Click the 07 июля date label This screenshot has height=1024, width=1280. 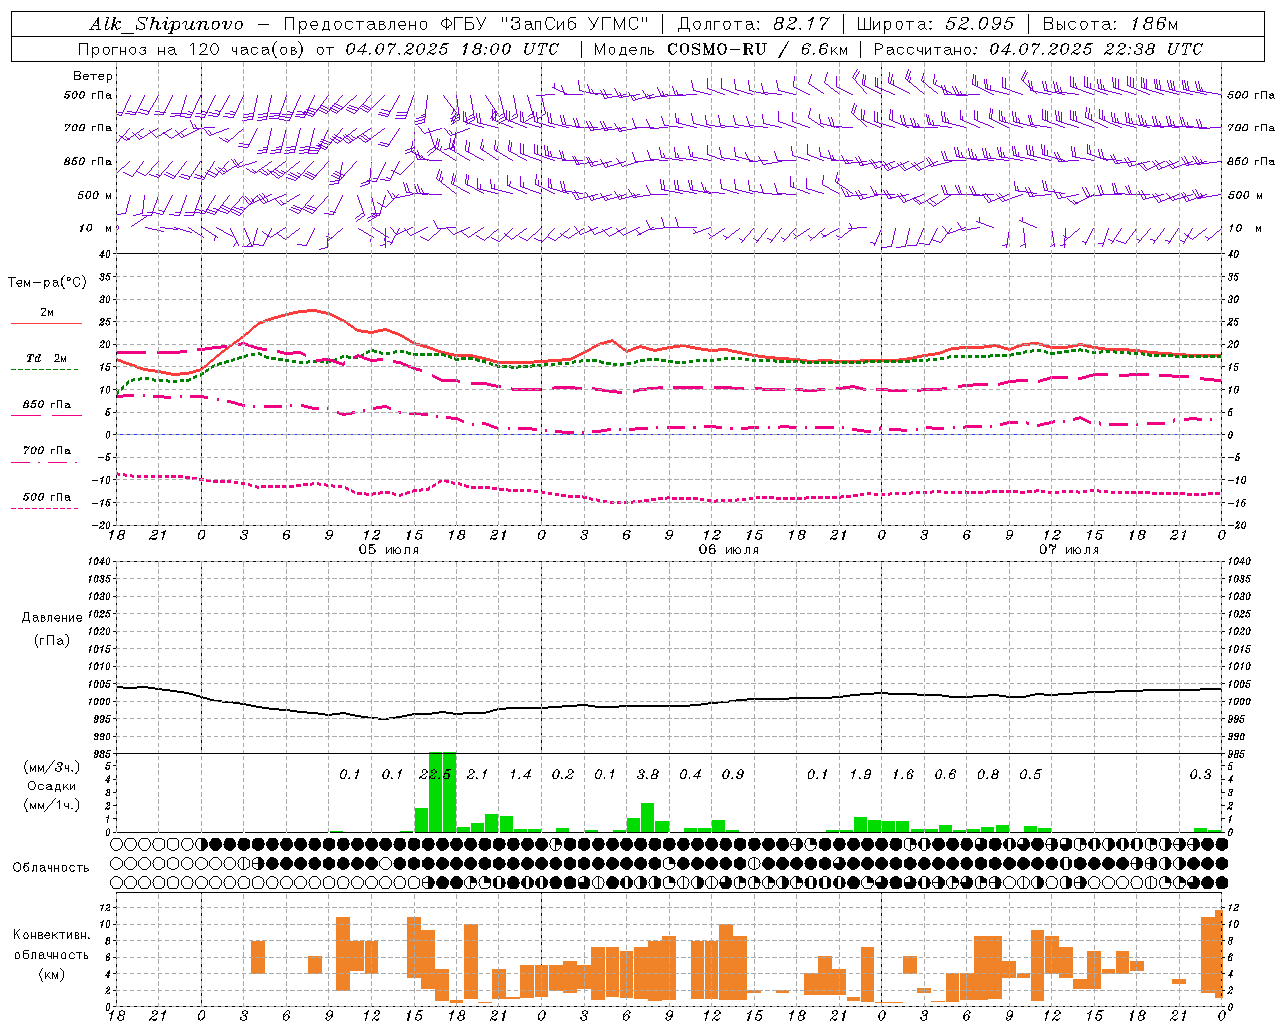pyautogui.click(x=1069, y=550)
